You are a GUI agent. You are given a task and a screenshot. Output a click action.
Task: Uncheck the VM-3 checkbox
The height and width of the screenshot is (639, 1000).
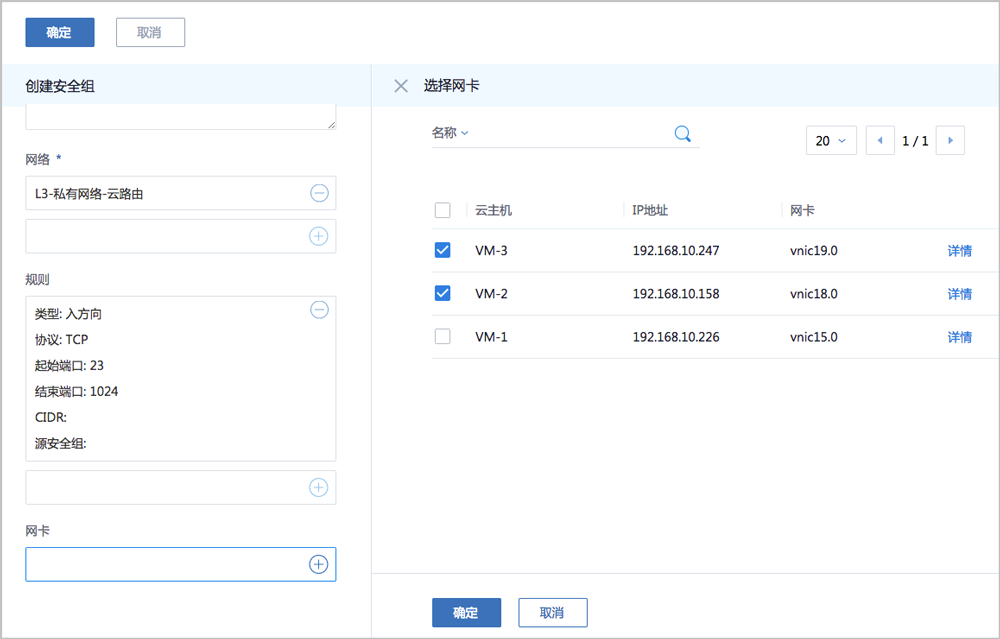point(442,250)
